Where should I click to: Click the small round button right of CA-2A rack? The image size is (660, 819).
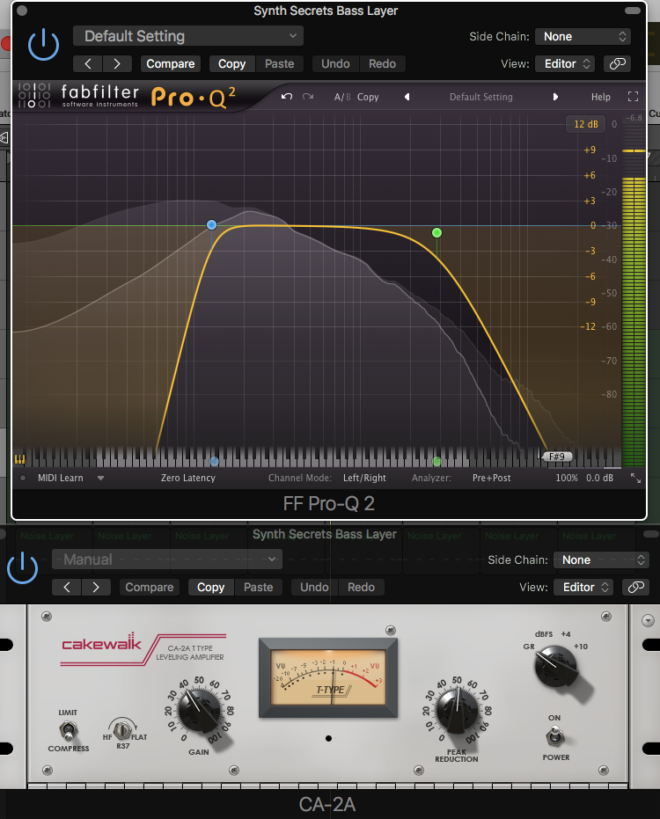point(648,620)
